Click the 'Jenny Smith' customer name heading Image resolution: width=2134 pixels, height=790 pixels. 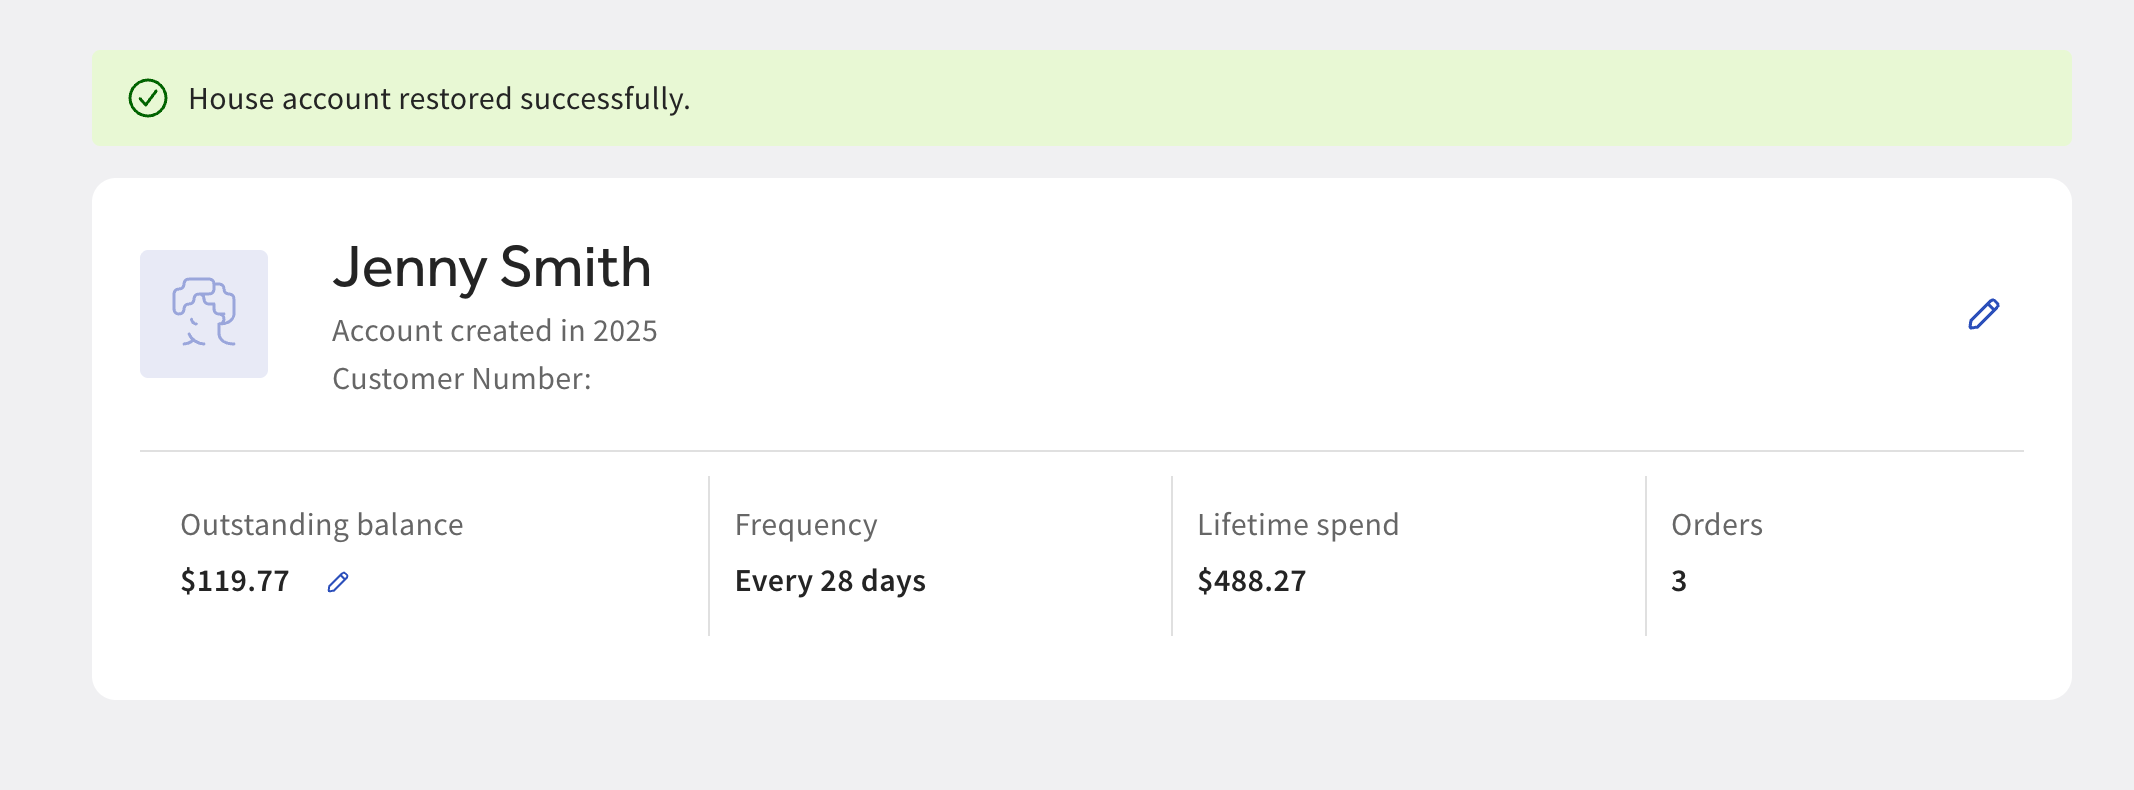(493, 268)
